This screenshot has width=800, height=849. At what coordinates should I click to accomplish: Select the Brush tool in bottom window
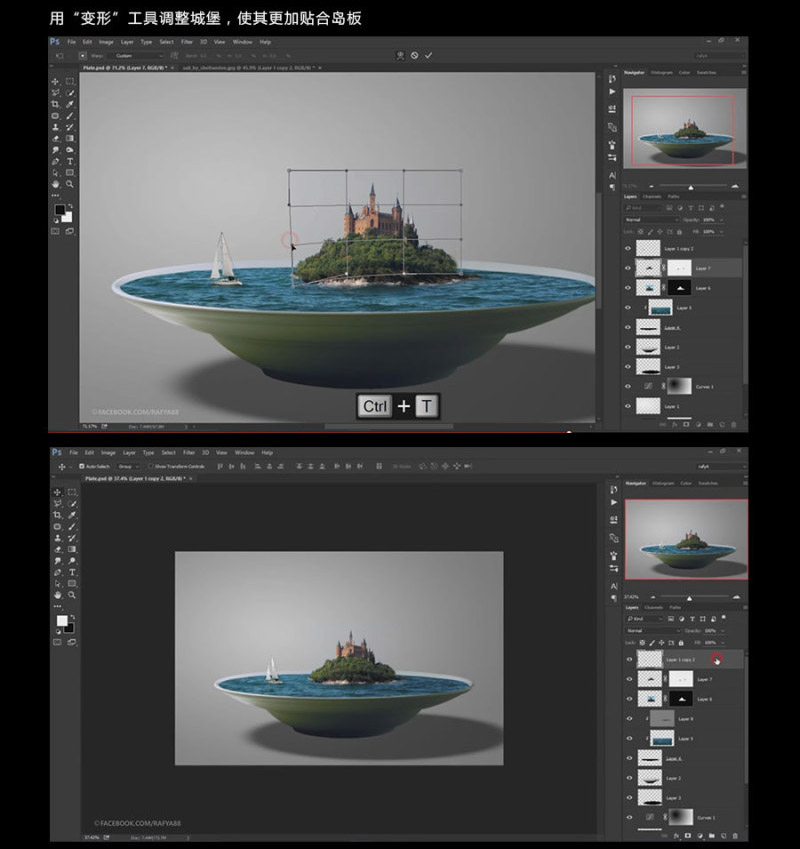coord(73,526)
